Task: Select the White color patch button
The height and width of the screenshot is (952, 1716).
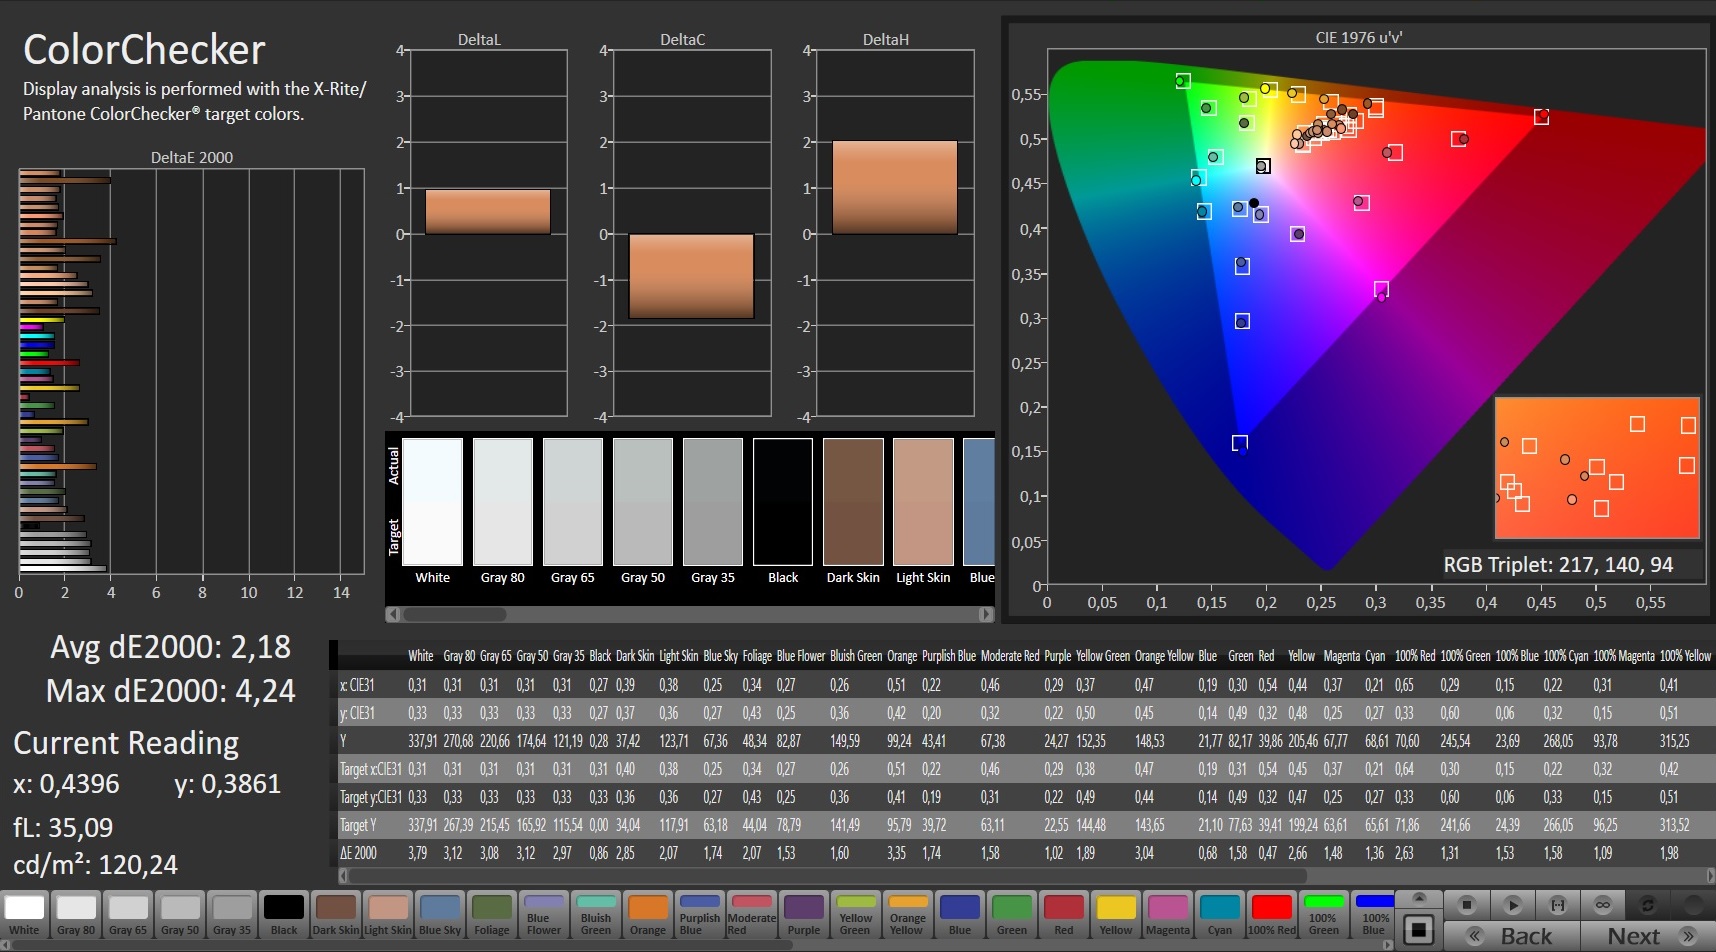Action: 25,915
